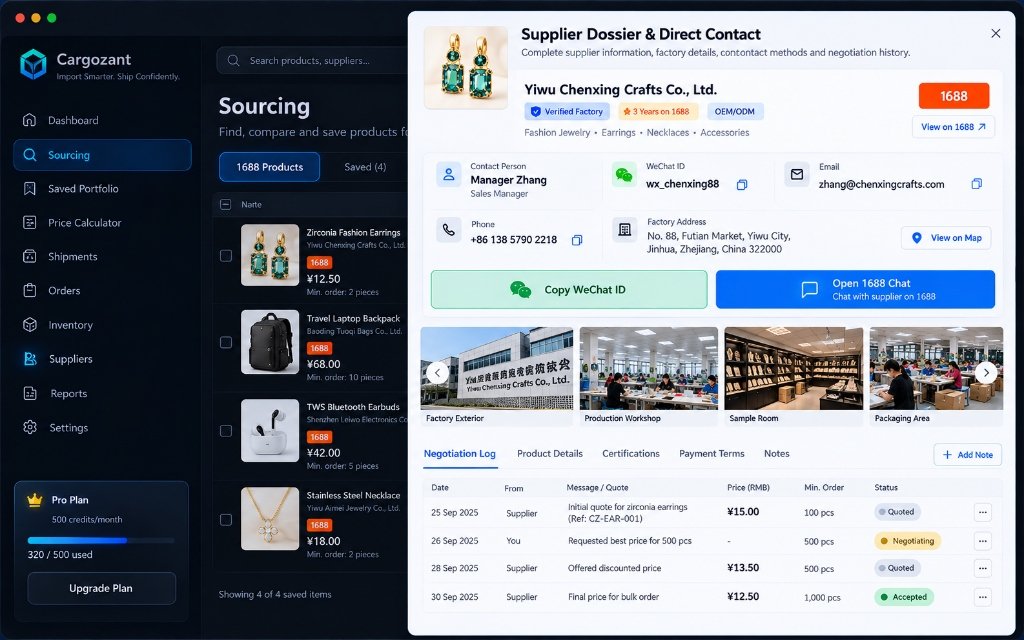Switch to the Product Details tab
1024x640 pixels.
tap(550, 454)
